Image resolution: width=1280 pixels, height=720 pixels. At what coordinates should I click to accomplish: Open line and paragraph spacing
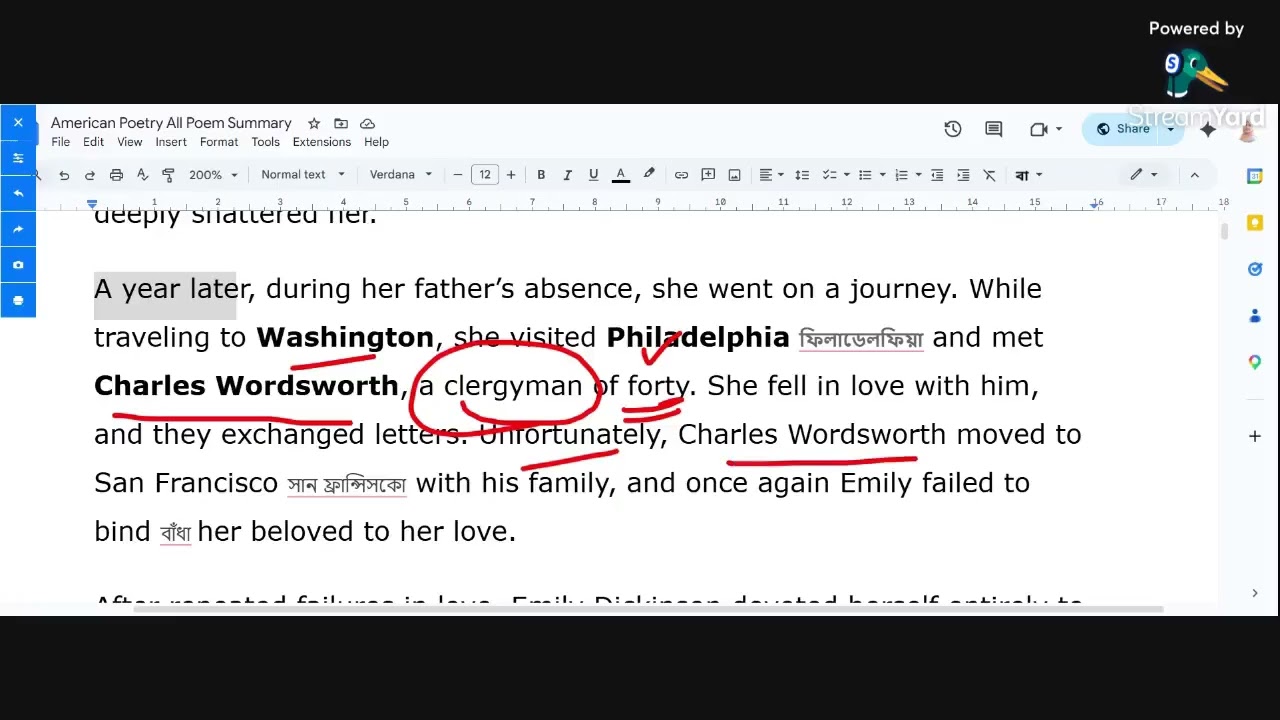point(802,175)
